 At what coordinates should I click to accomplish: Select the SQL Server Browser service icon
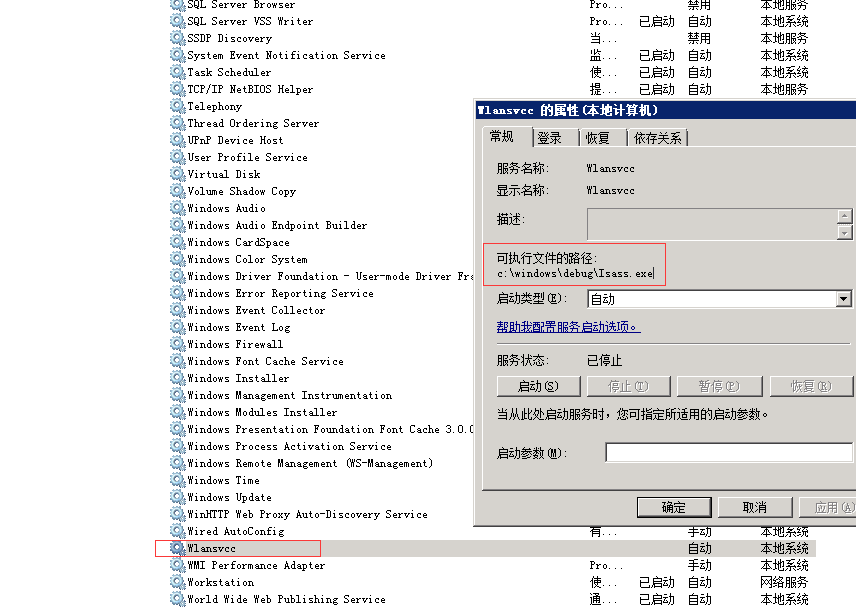click(178, 5)
